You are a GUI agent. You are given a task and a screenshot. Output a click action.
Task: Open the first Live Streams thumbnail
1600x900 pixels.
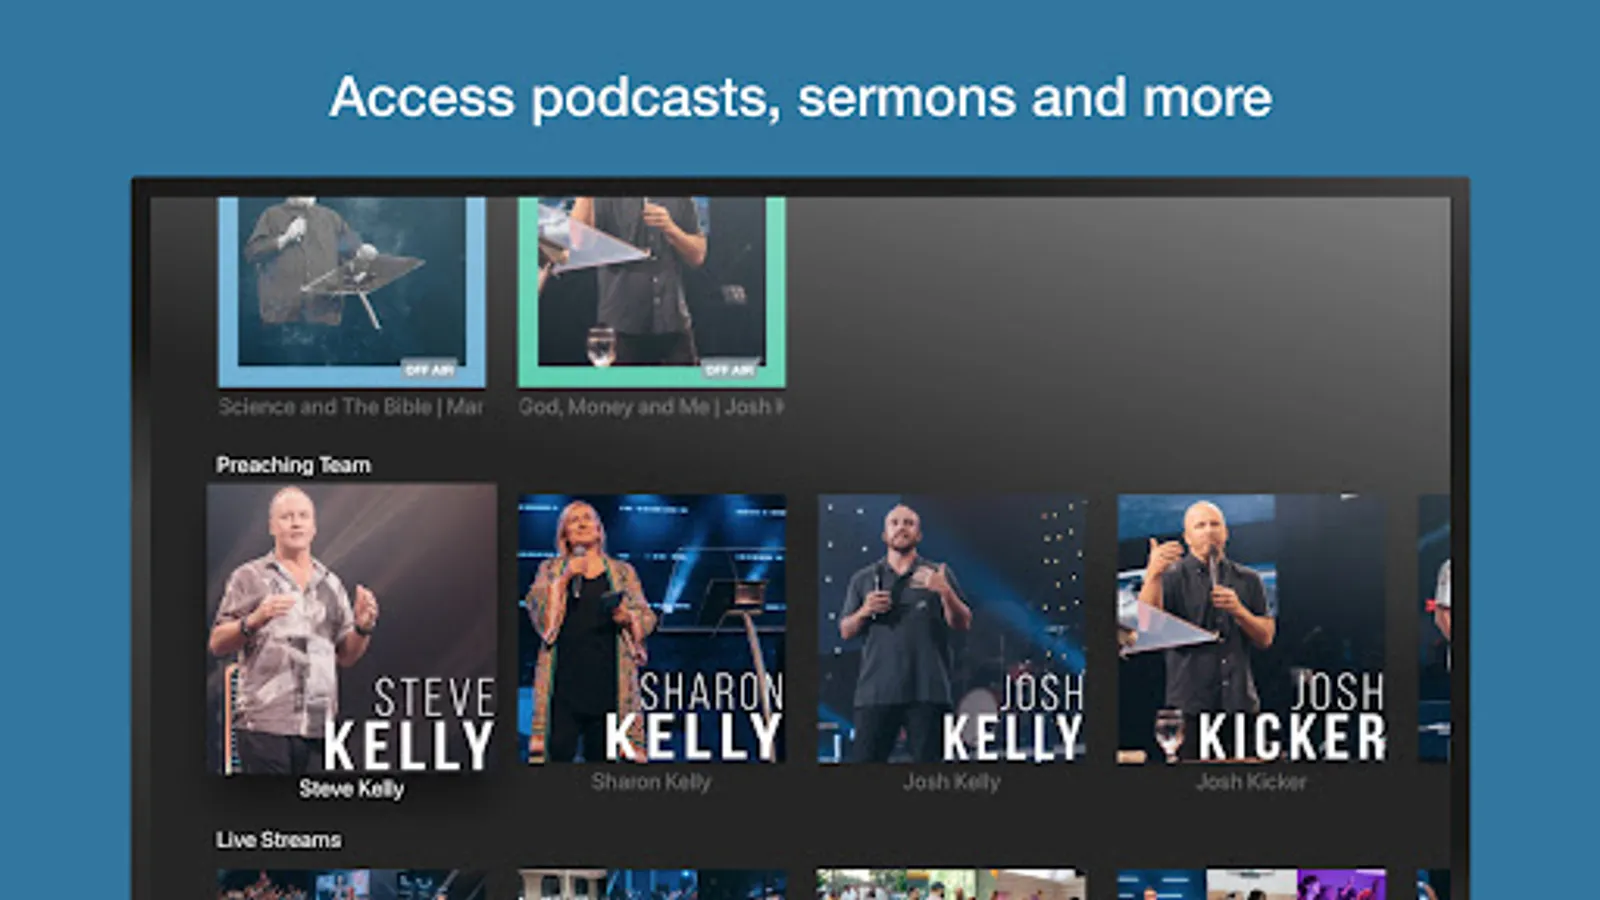[x=352, y=884]
